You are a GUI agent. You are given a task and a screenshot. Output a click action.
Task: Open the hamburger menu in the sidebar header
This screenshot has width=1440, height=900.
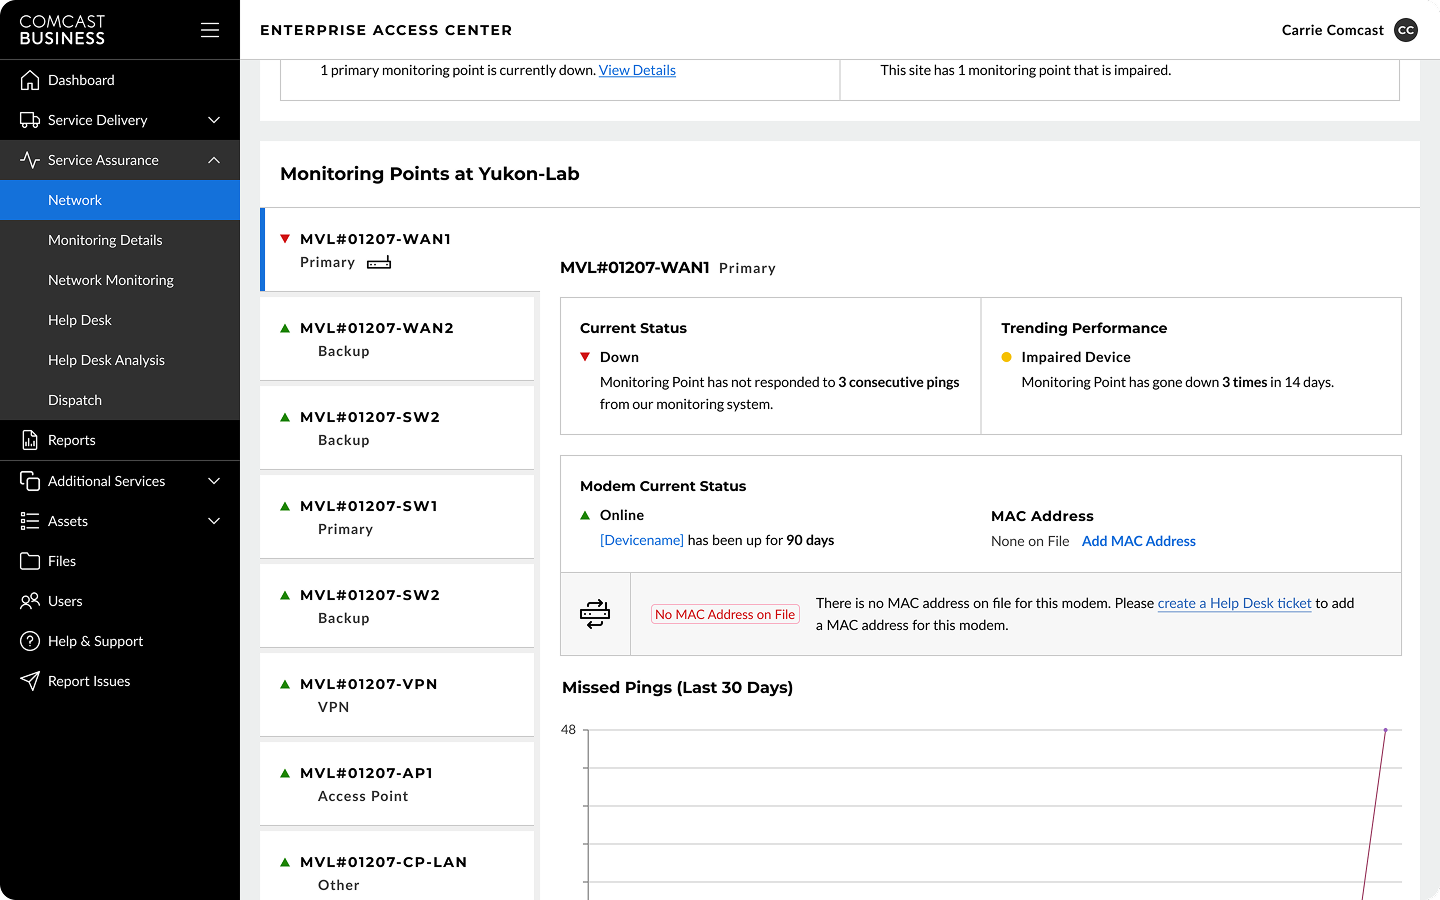(x=210, y=30)
